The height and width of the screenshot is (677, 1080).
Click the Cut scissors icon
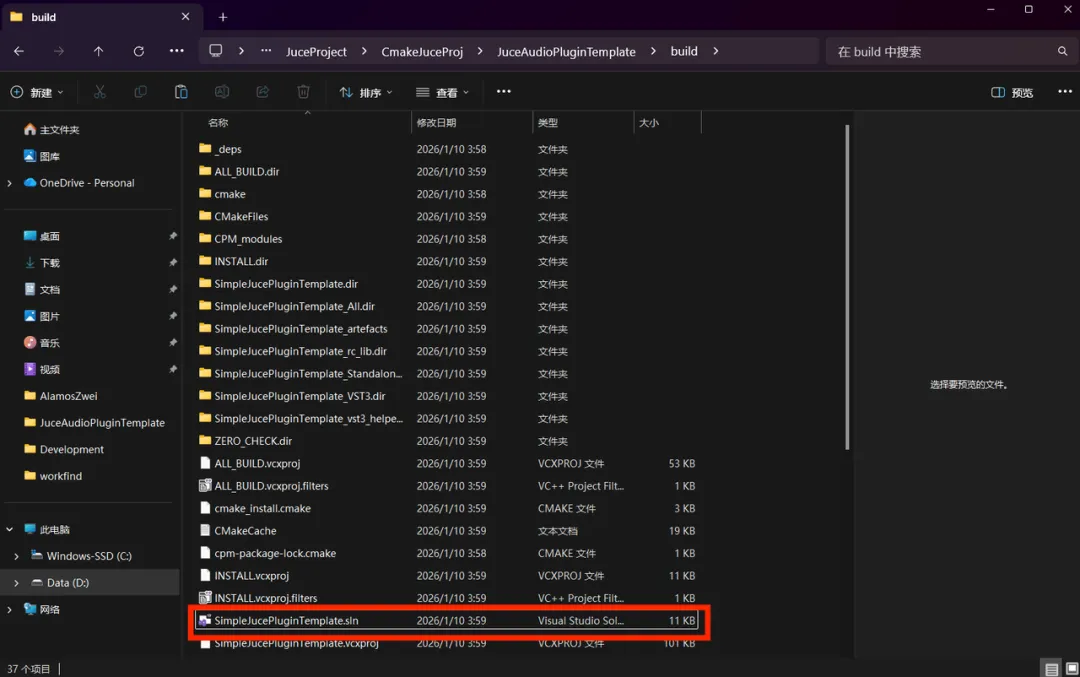[100, 92]
